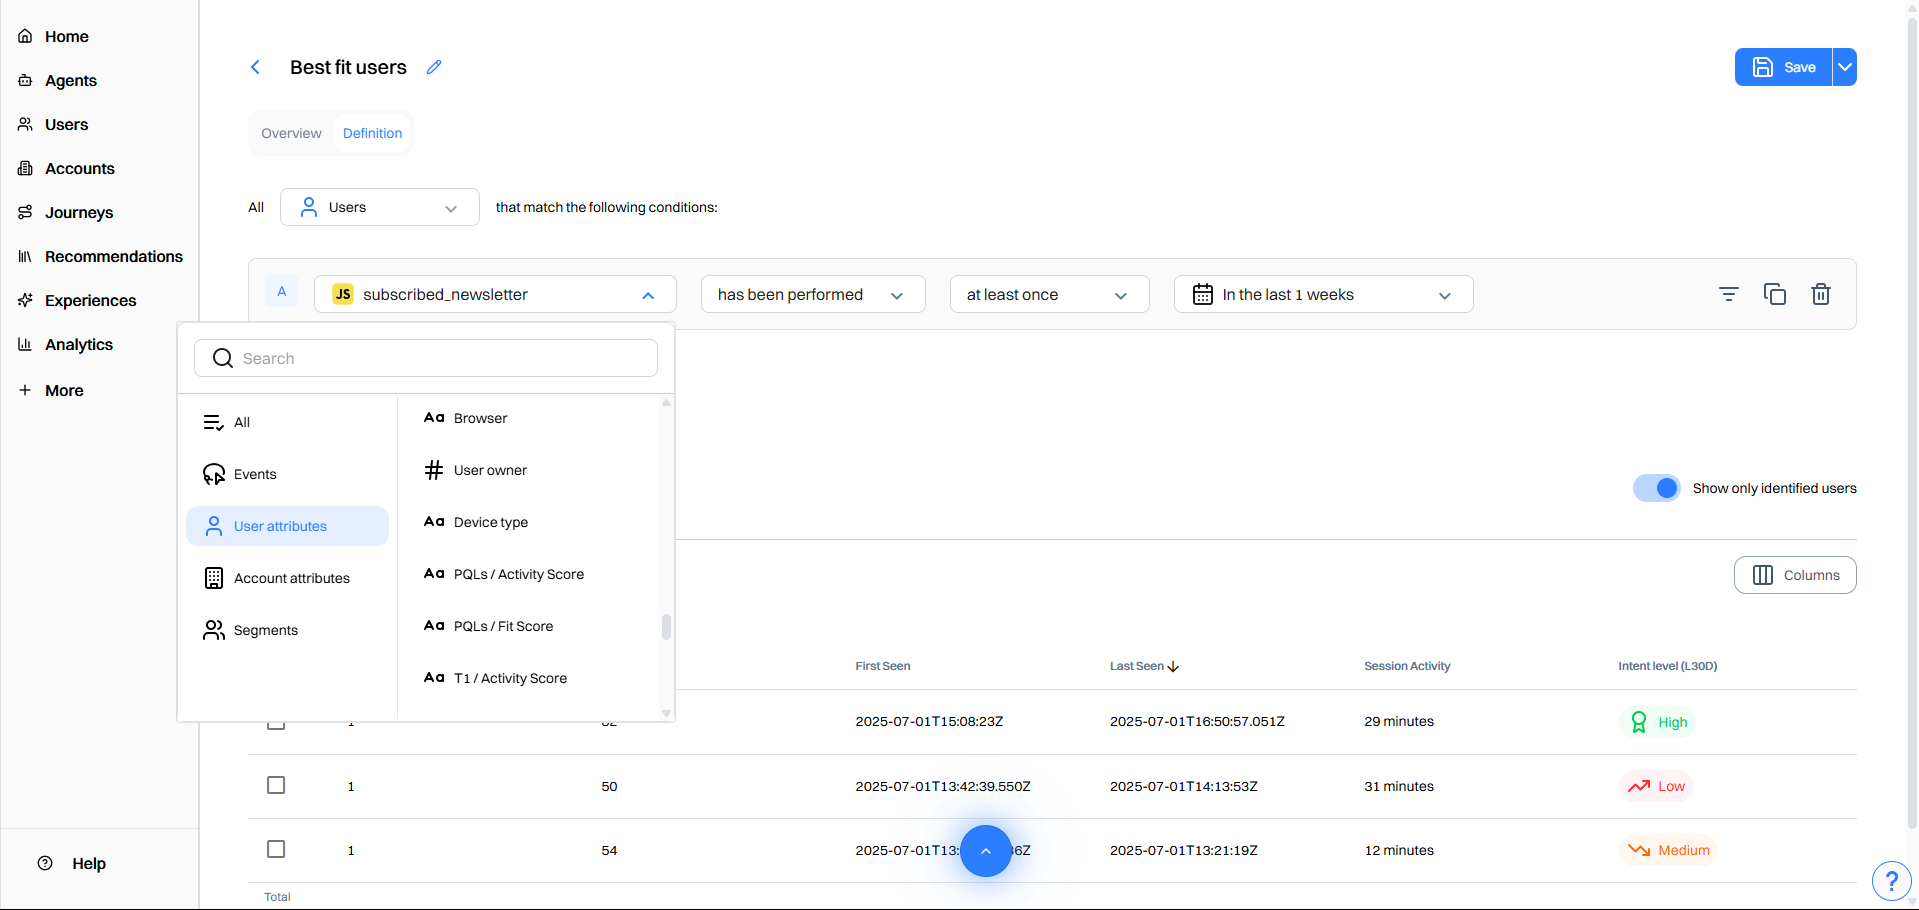Sort by Intent level (L30D) column header
The width and height of the screenshot is (1919, 910).
(x=1668, y=666)
